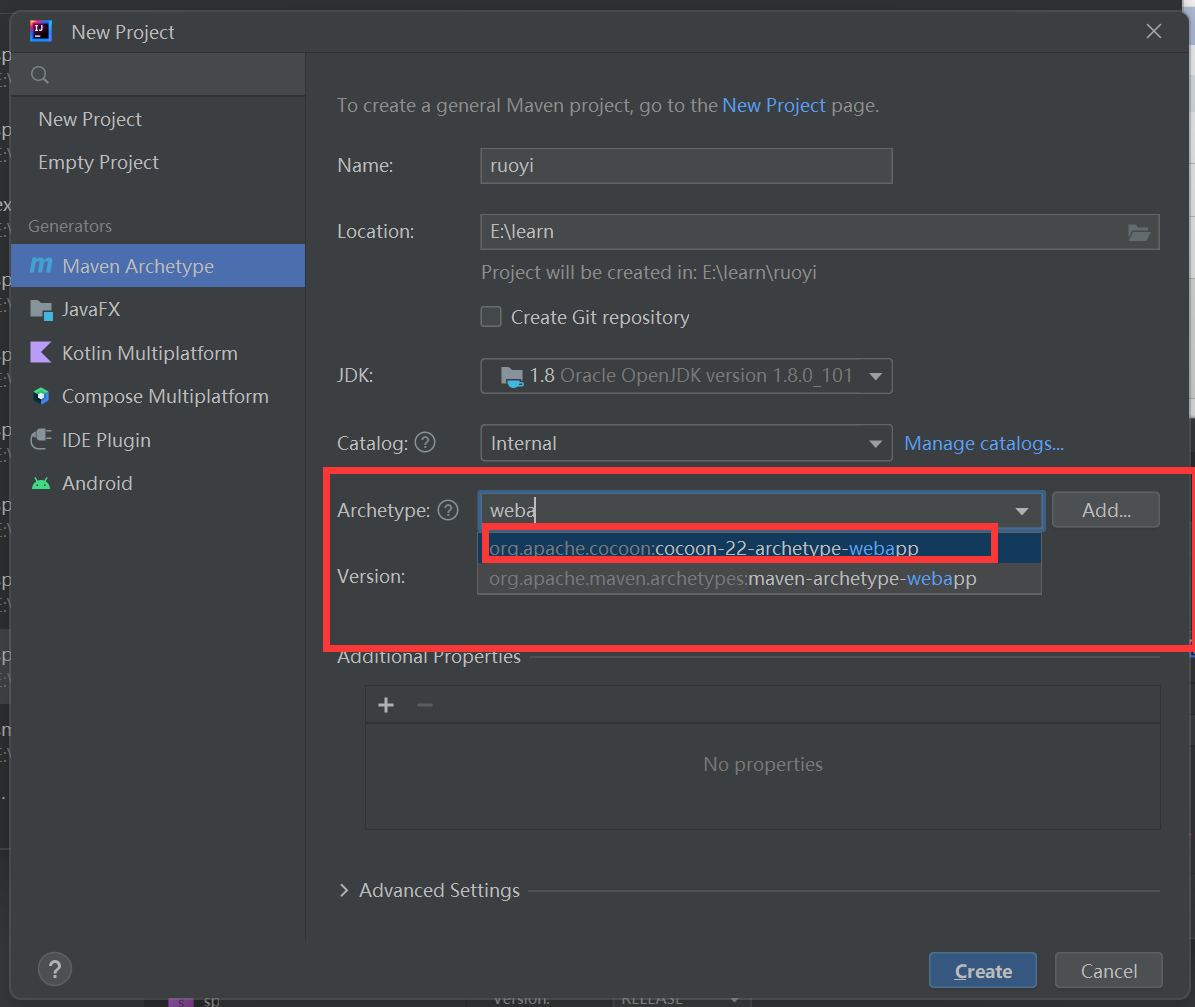The image size is (1195, 1007).
Task: Select IDE Plugin generator
Action: tap(158, 440)
